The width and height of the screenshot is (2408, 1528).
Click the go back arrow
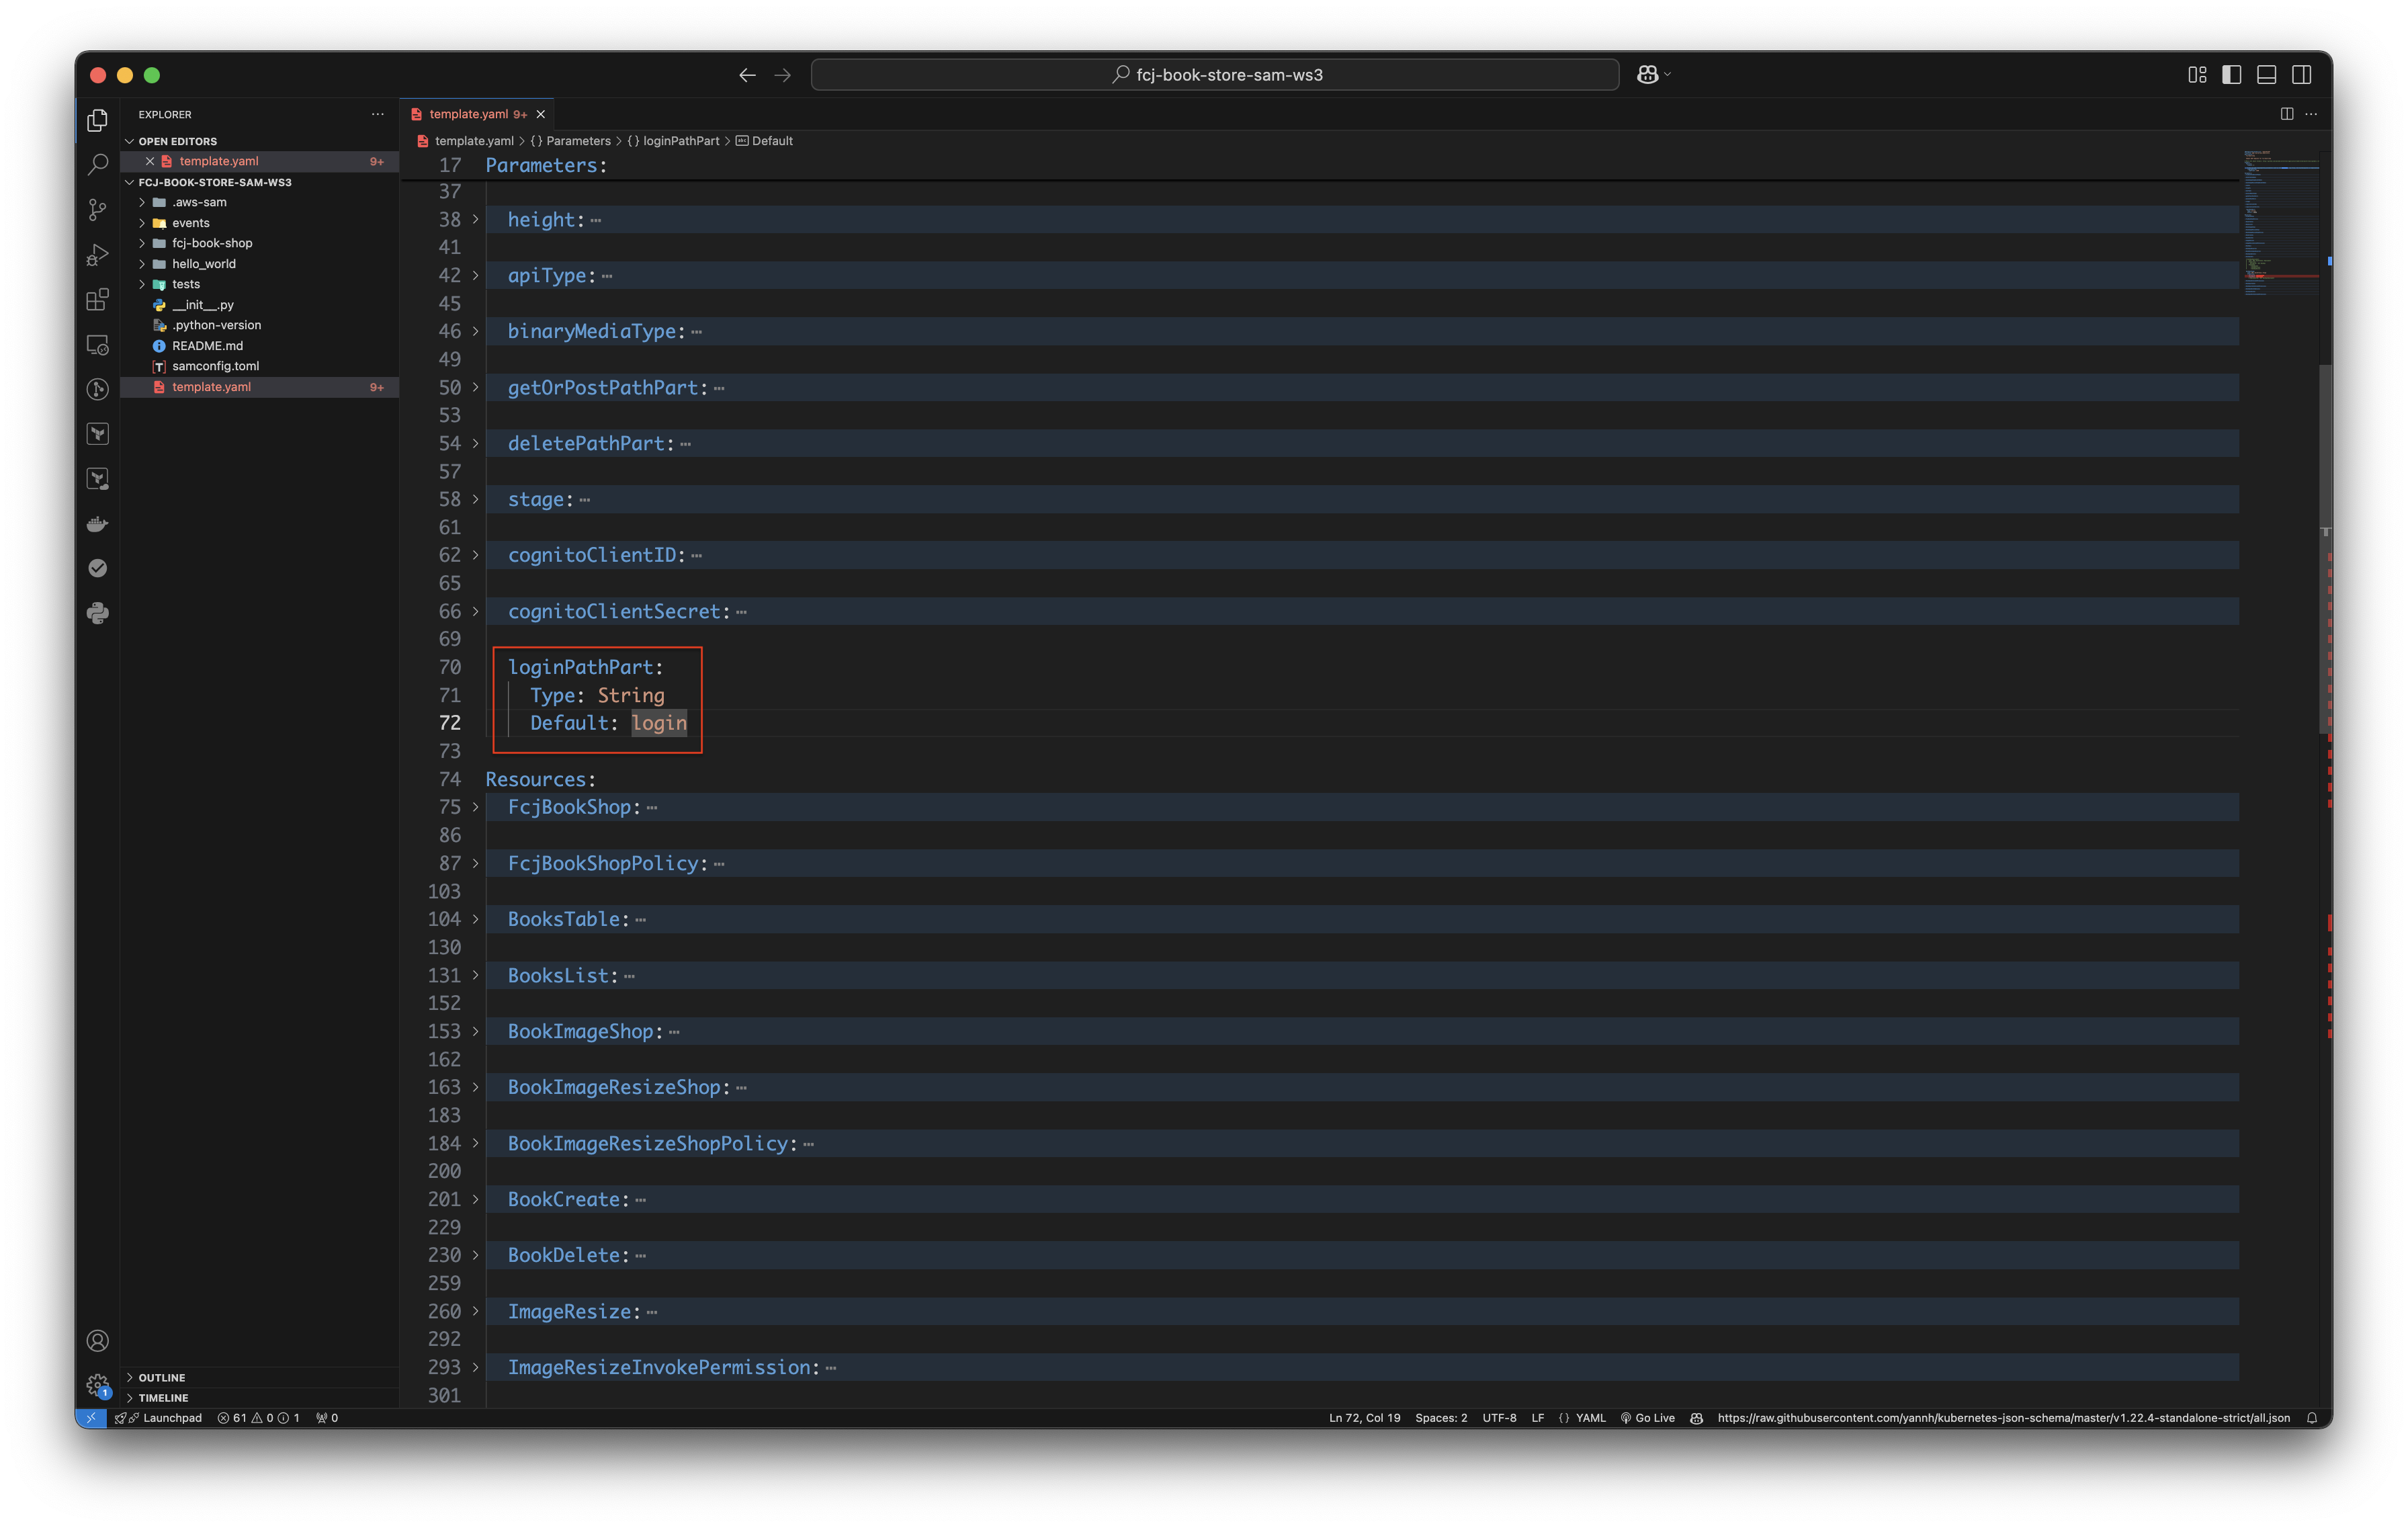click(x=747, y=75)
